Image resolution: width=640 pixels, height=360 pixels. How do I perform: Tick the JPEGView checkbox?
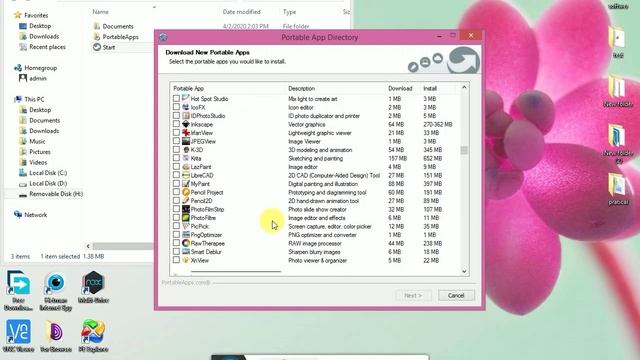coord(176,141)
